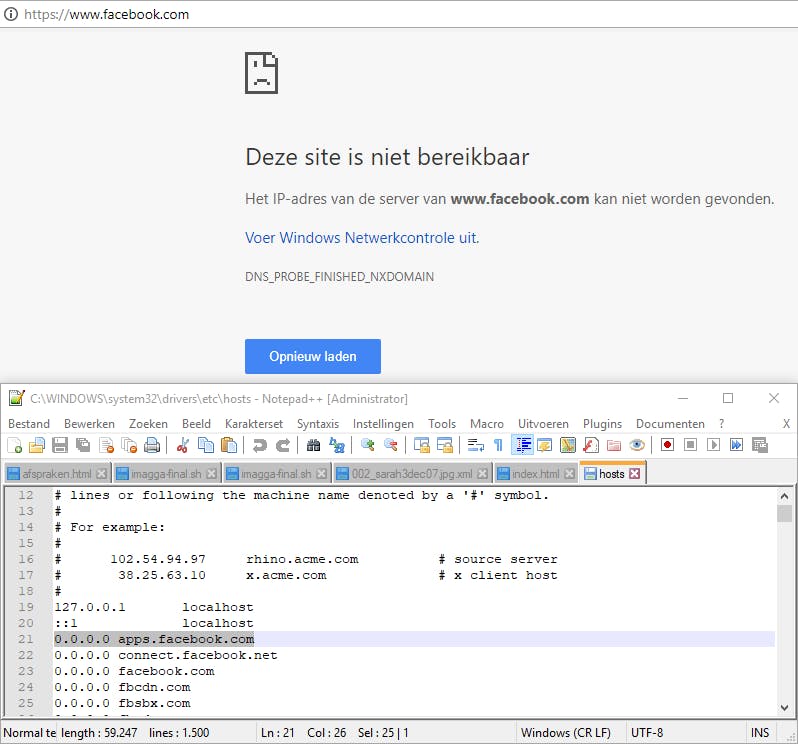
Task: Paste clipboard contents
Action: pyautogui.click(x=229, y=445)
